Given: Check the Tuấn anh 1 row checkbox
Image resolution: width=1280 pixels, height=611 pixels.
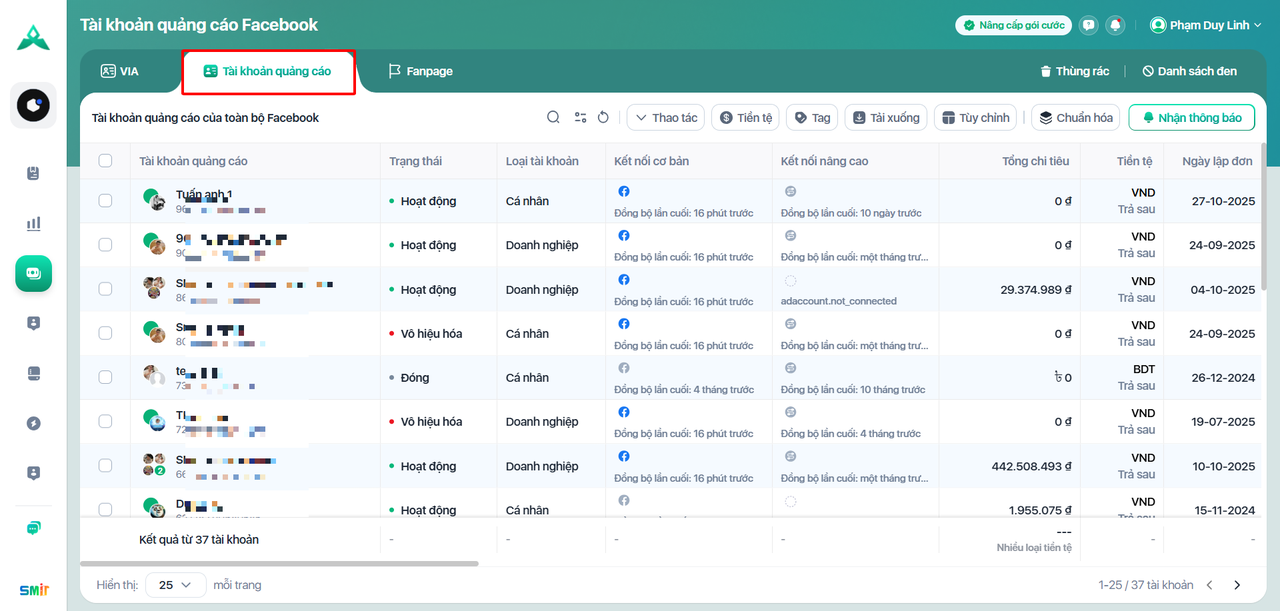Looking at the screenshot, I should point(105,201).
